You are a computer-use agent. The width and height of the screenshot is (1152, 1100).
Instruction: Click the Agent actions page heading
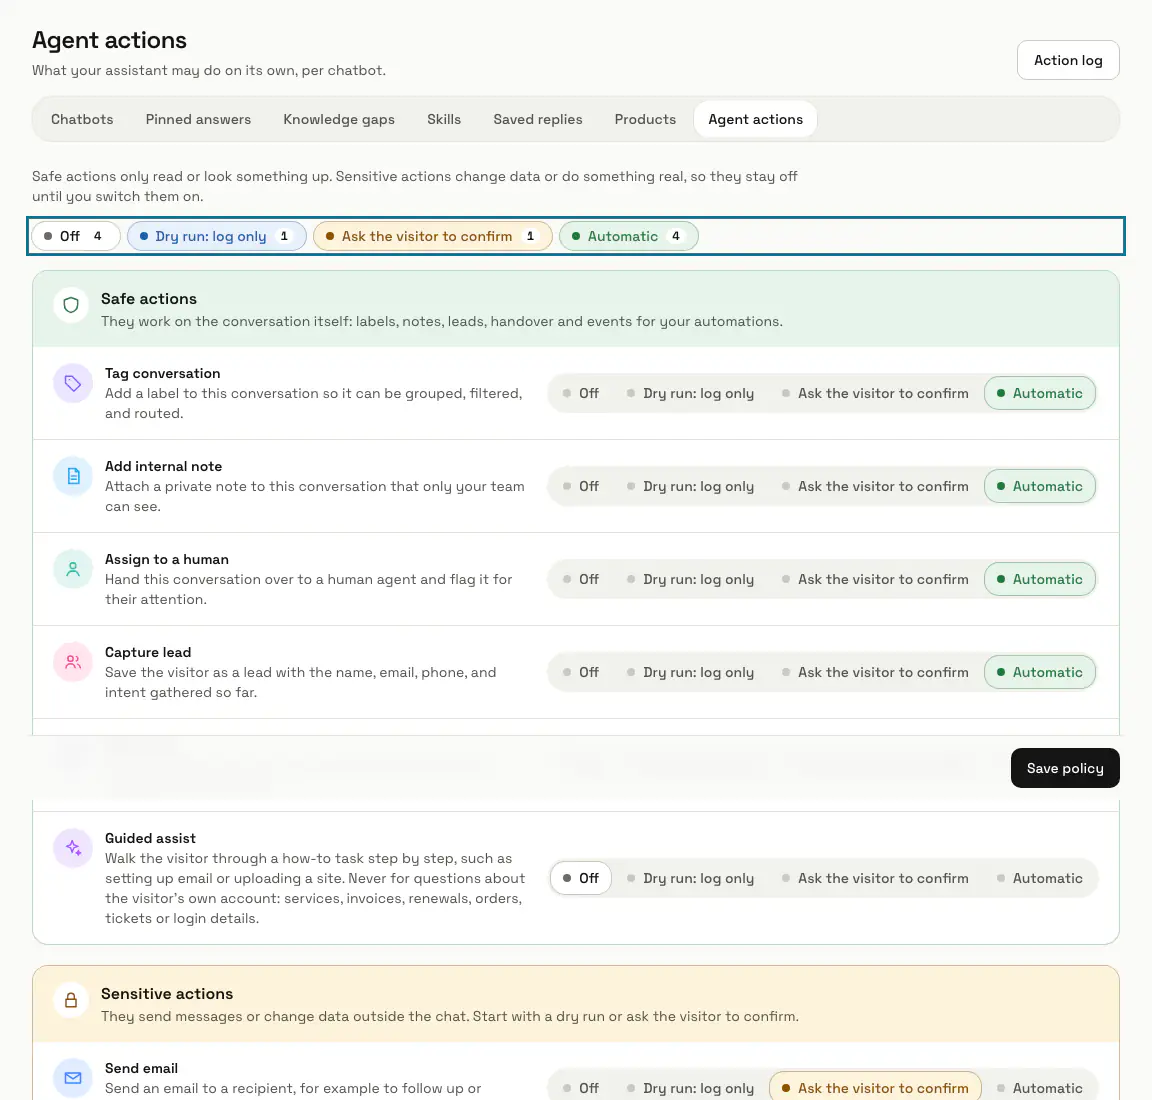pyautogui.click(x=109, y=40)
